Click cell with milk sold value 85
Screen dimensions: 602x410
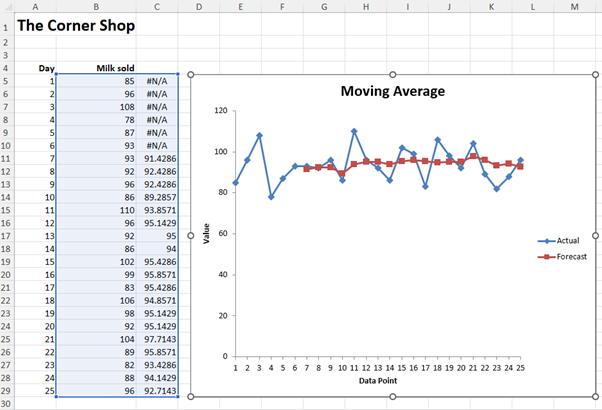pyautogui.click(x=96, y=81)
